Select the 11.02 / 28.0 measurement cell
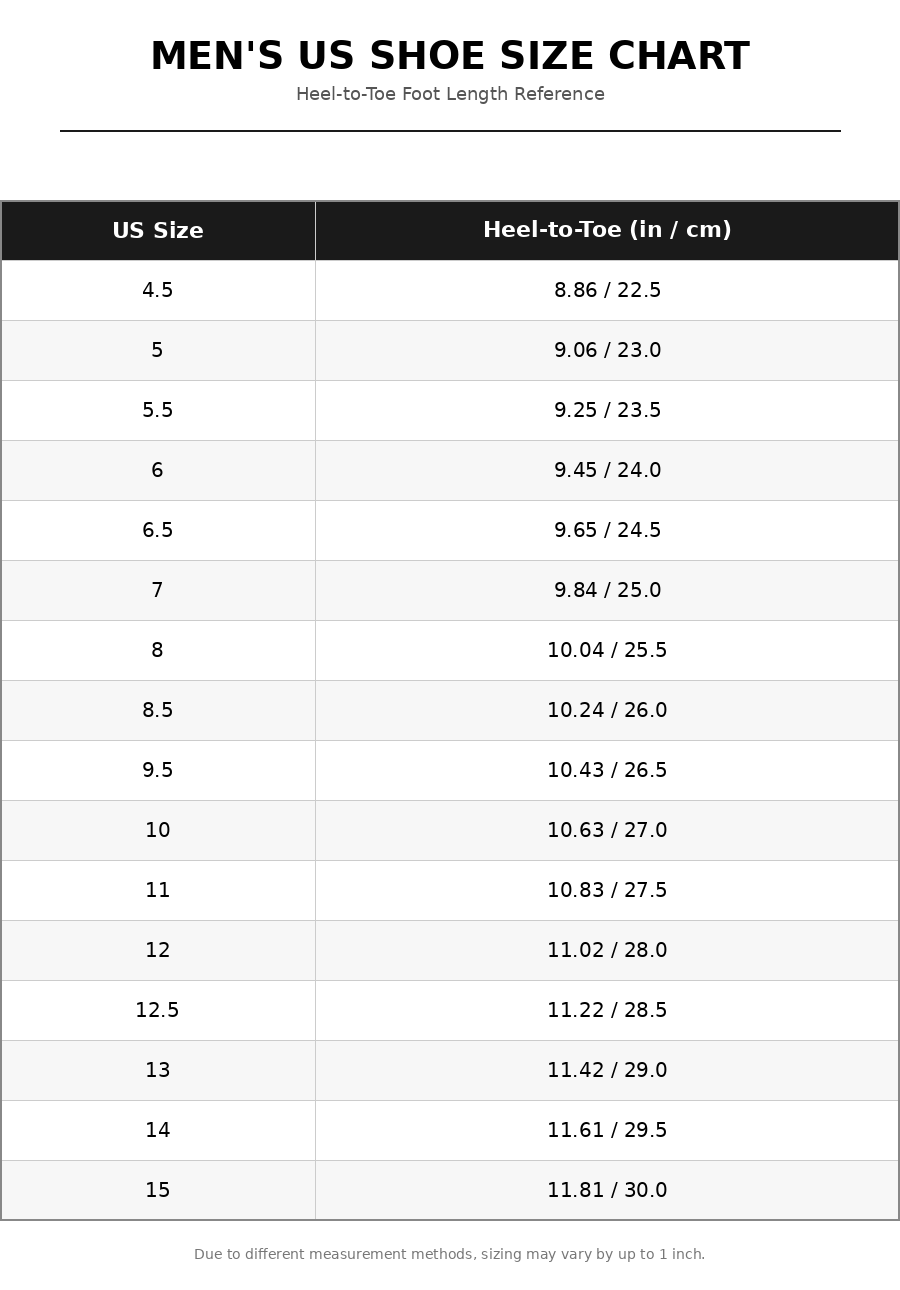This screenshot has height=1290, width=900. [607, 951]
